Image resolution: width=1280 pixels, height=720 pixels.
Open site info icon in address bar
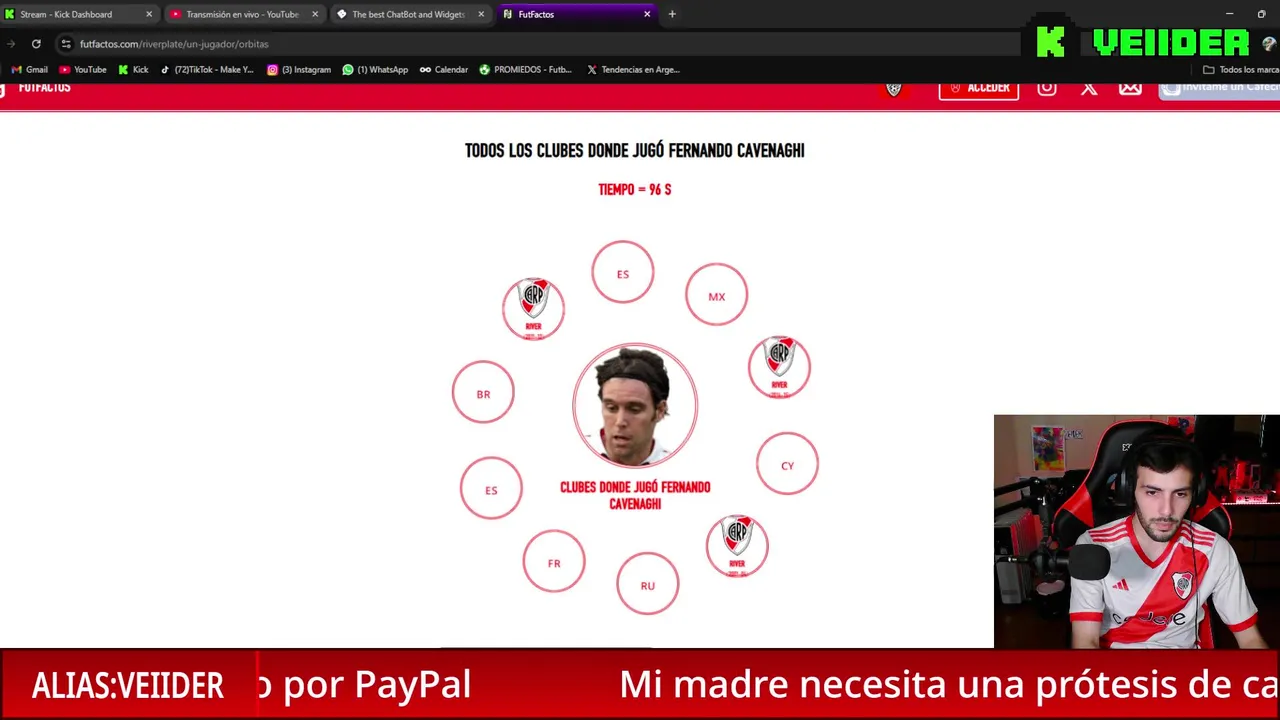point(66,44)
